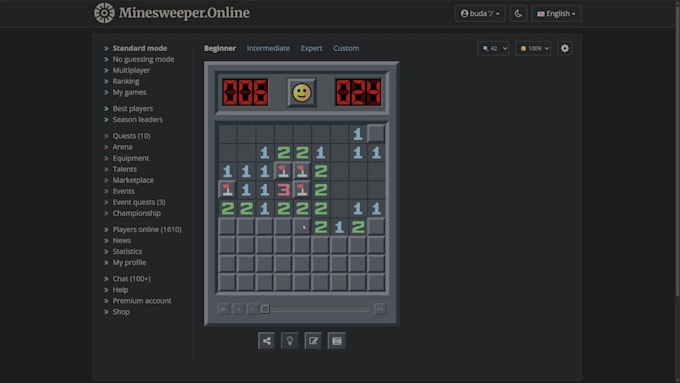This screenshot has width=680, height=383.
Task: Open the Marketplace link
Action: point(133,180)
